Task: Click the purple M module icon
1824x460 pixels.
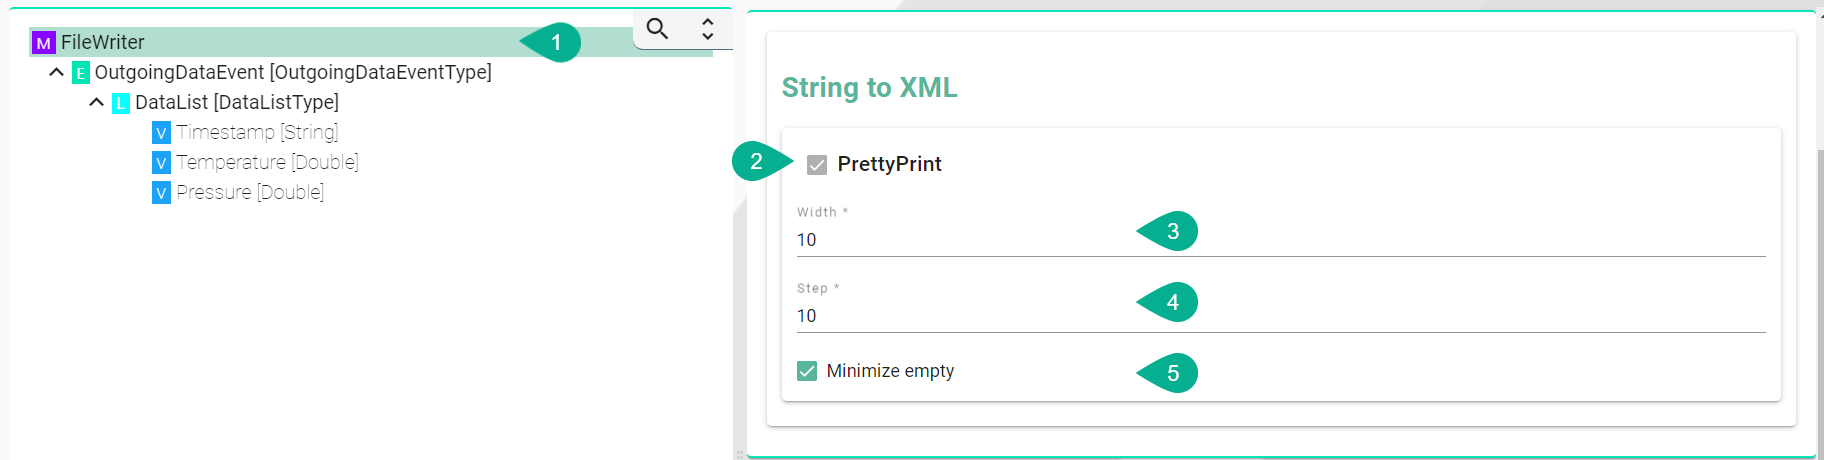Action: (43, 43)
